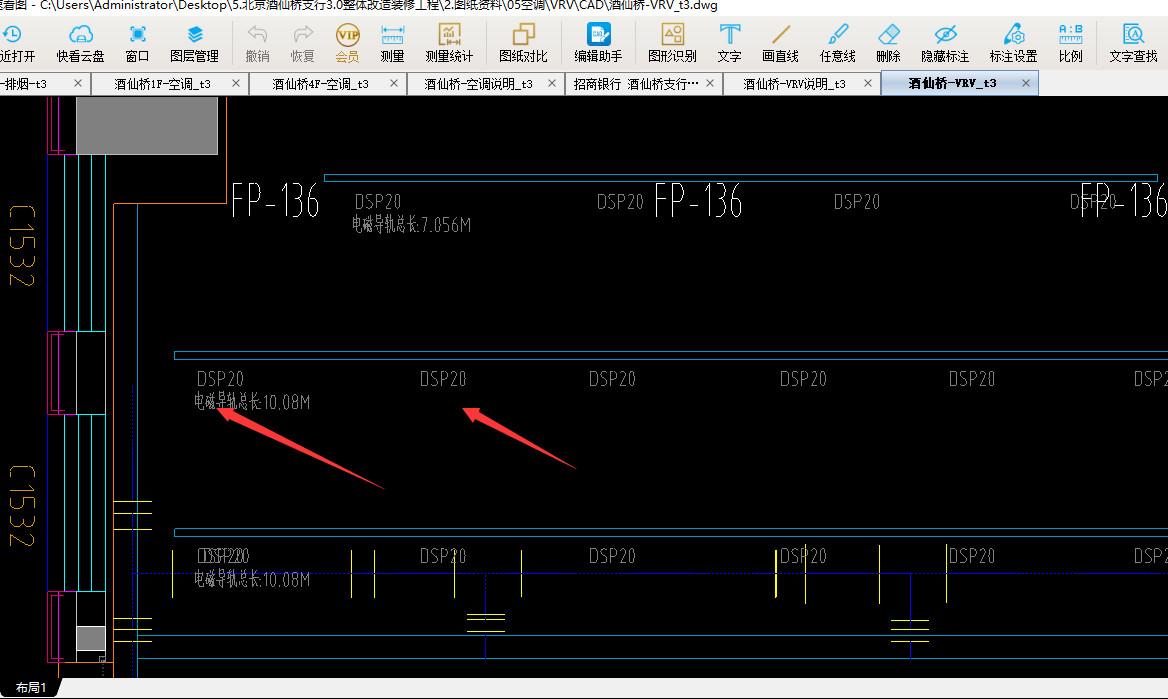Click the gray rectangle block at top-left of drawing
This screenshot has width=1168, height=699.
pos(147,125)
